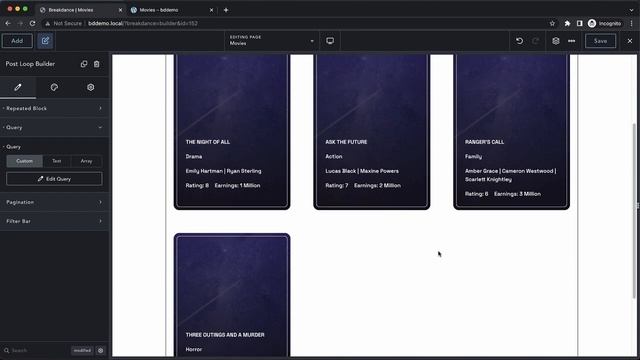Duplicate the Post Loop Builder element
This screenshot has width=640, height=360.
[84, 64]
